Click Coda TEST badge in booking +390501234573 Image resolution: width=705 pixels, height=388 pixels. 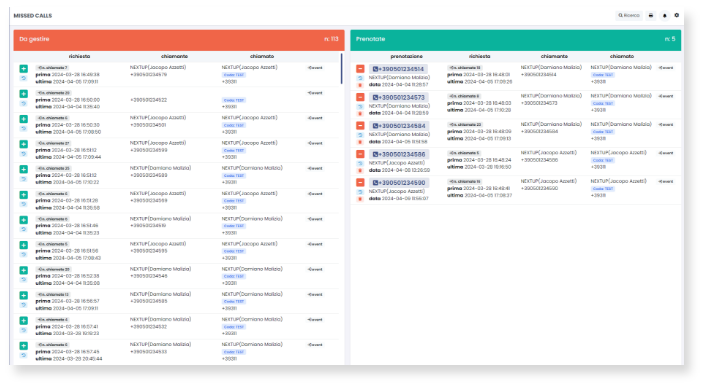(602, 103)
